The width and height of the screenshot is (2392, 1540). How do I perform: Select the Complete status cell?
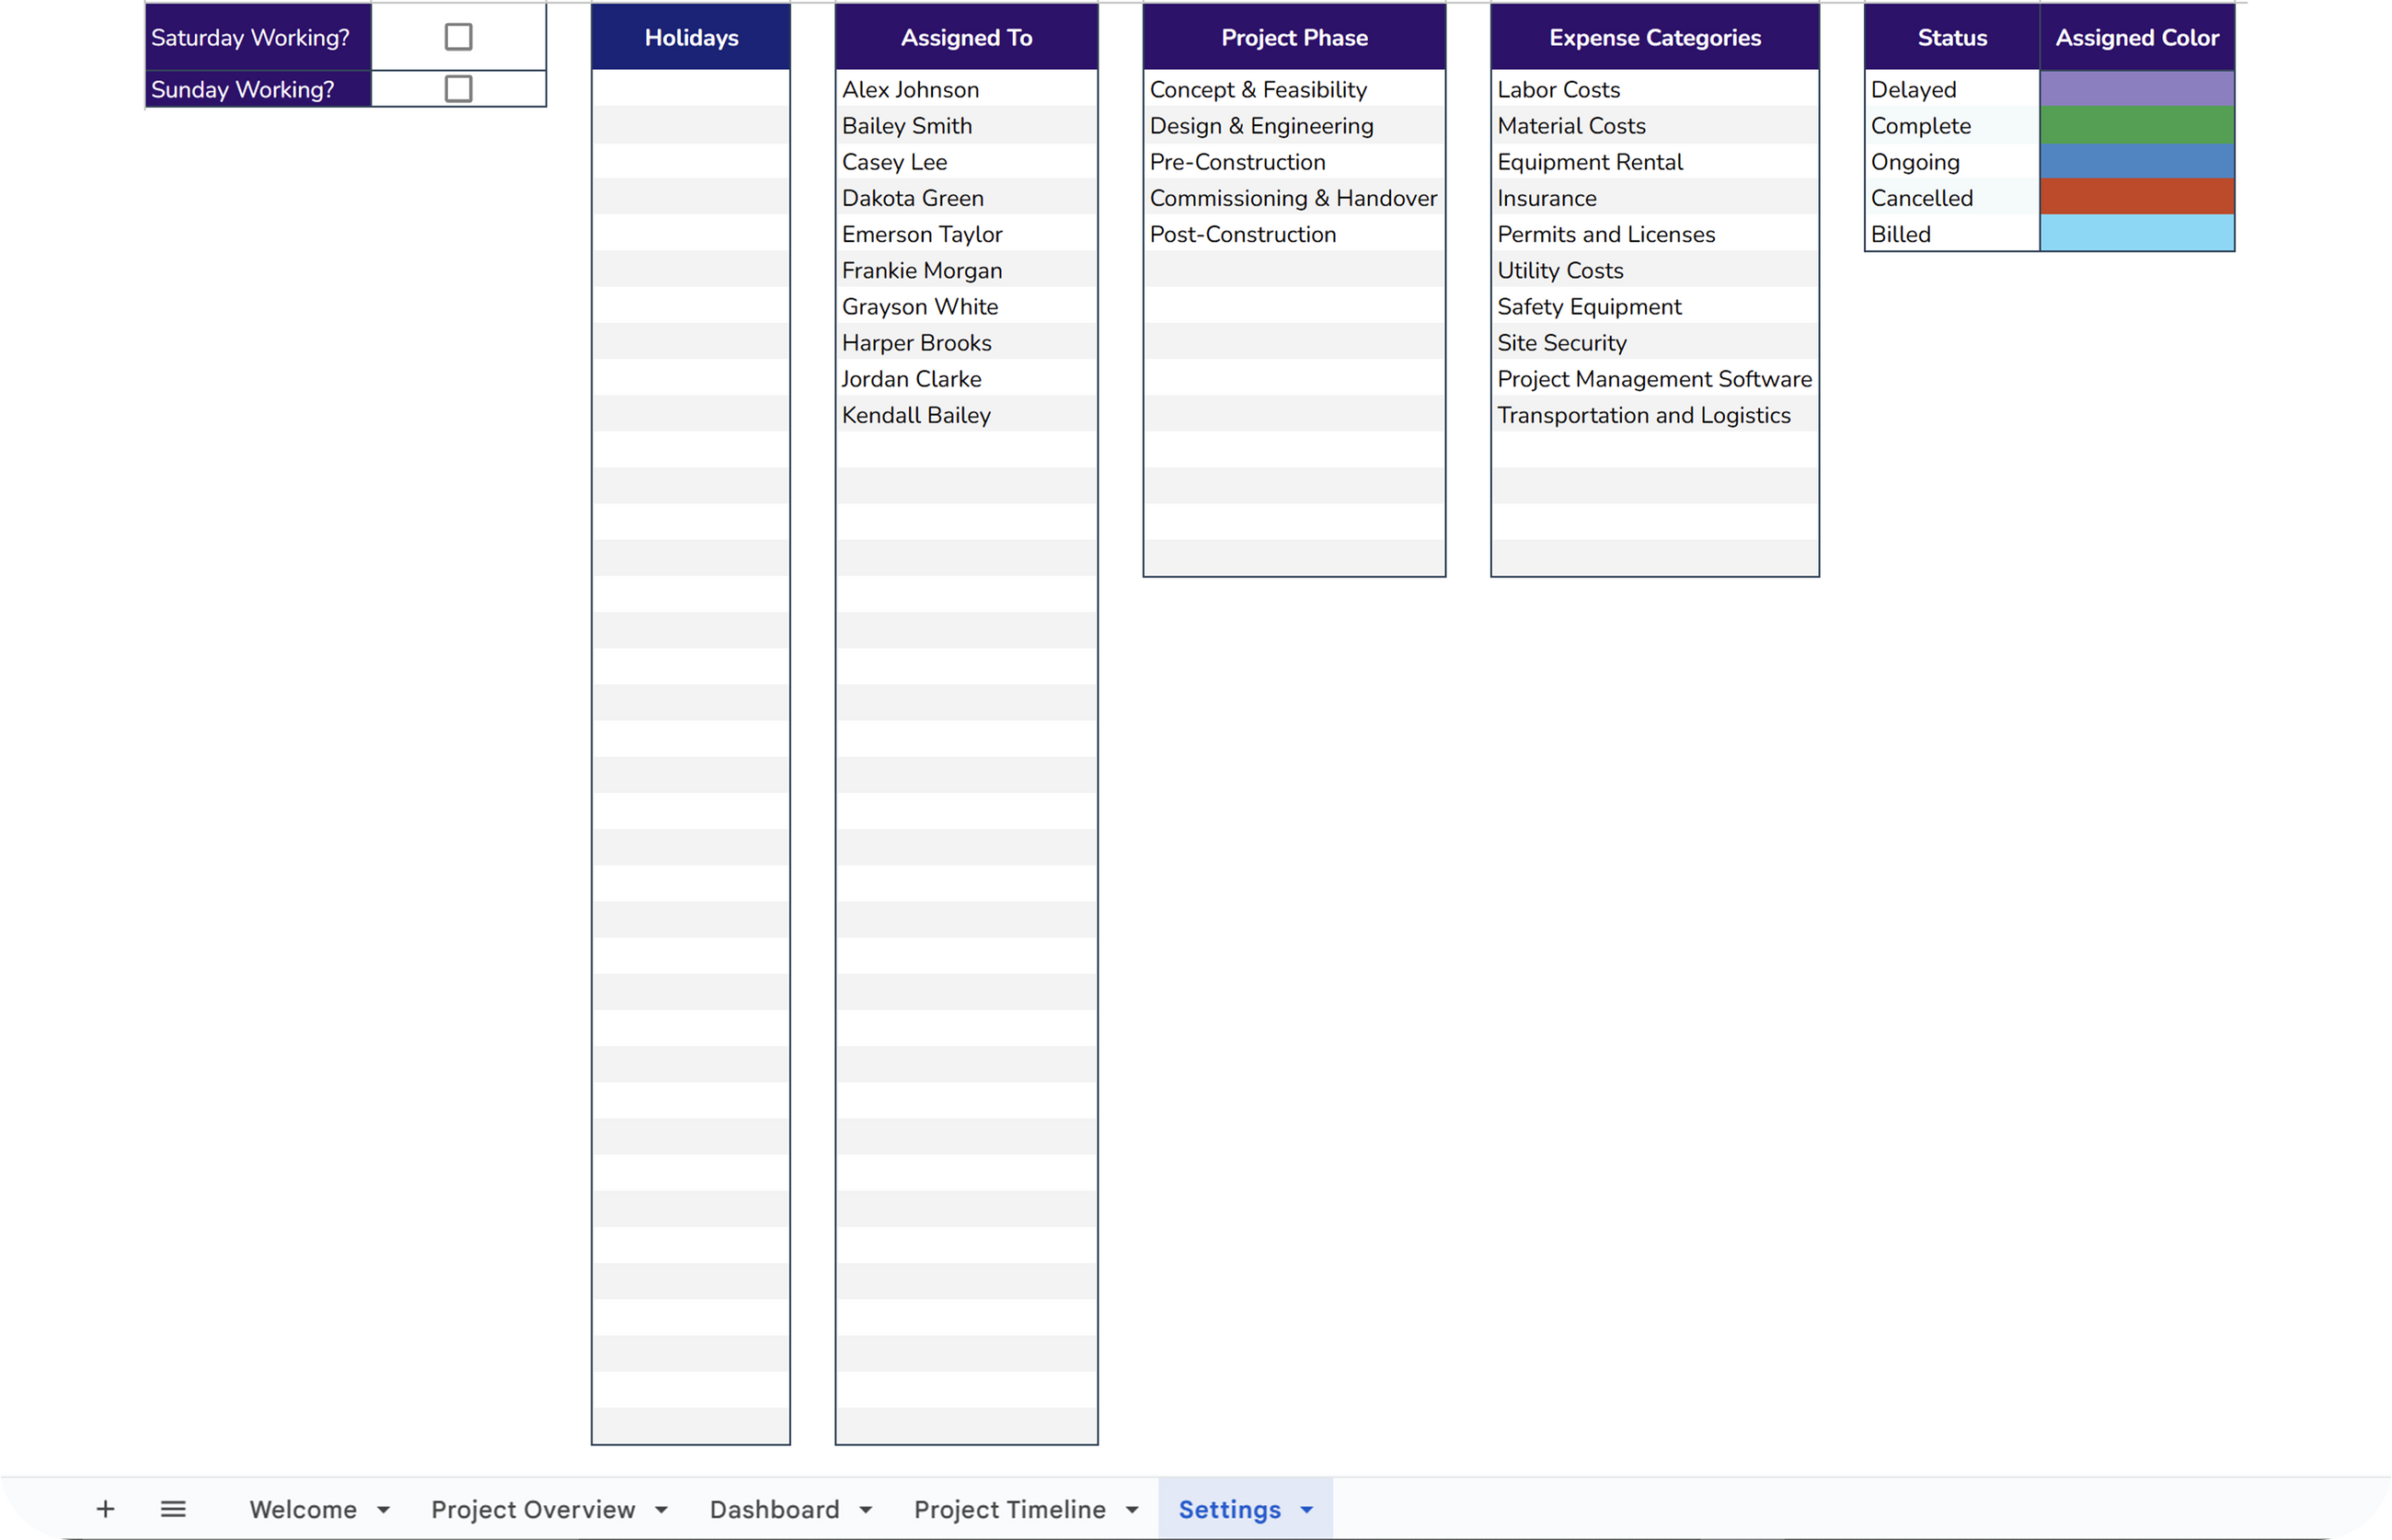[x=1952, y=125]
